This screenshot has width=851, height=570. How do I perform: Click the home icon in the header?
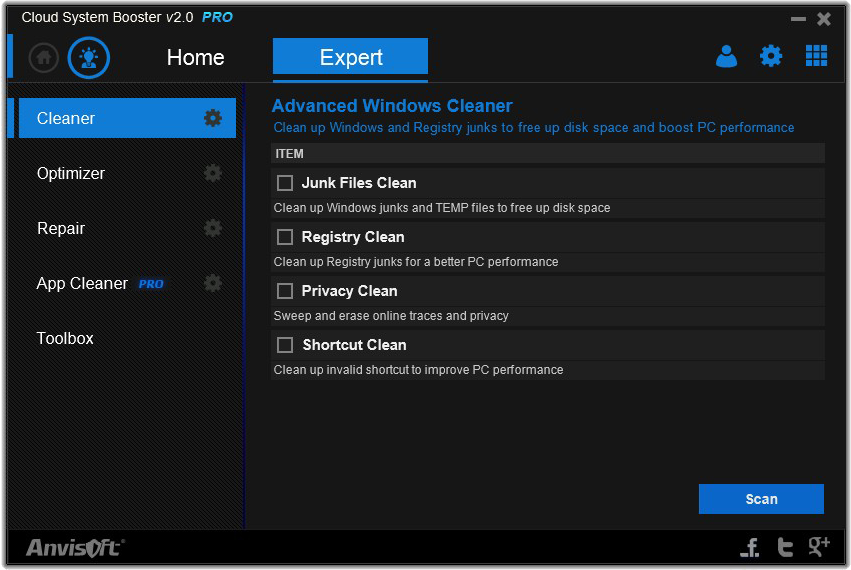[x=44, y=58]
